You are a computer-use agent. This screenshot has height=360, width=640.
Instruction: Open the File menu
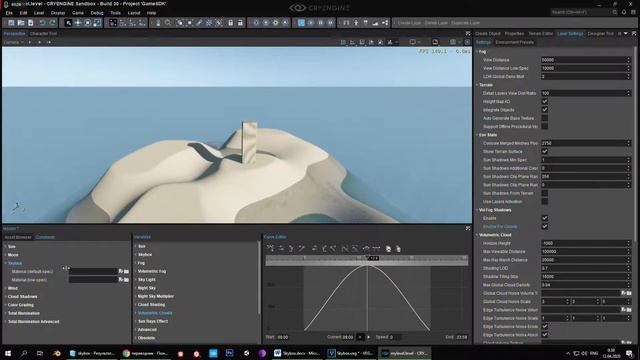pyautogui.click(x=9, y=13)
